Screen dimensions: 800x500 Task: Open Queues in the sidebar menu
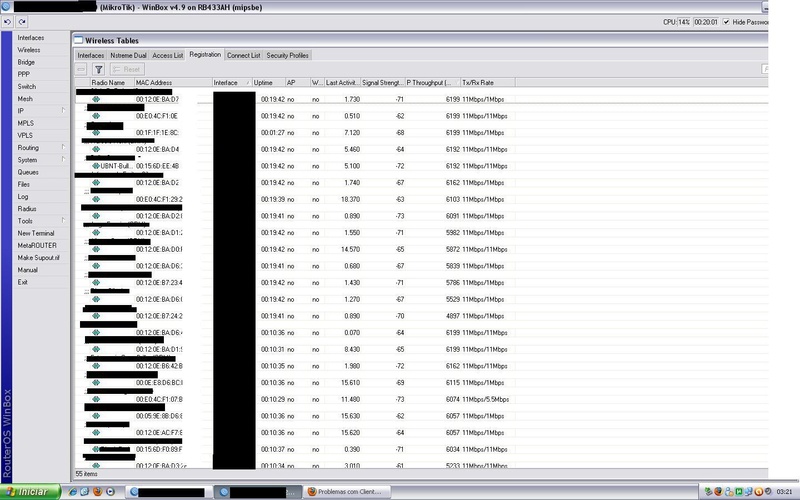click(28, 172)
